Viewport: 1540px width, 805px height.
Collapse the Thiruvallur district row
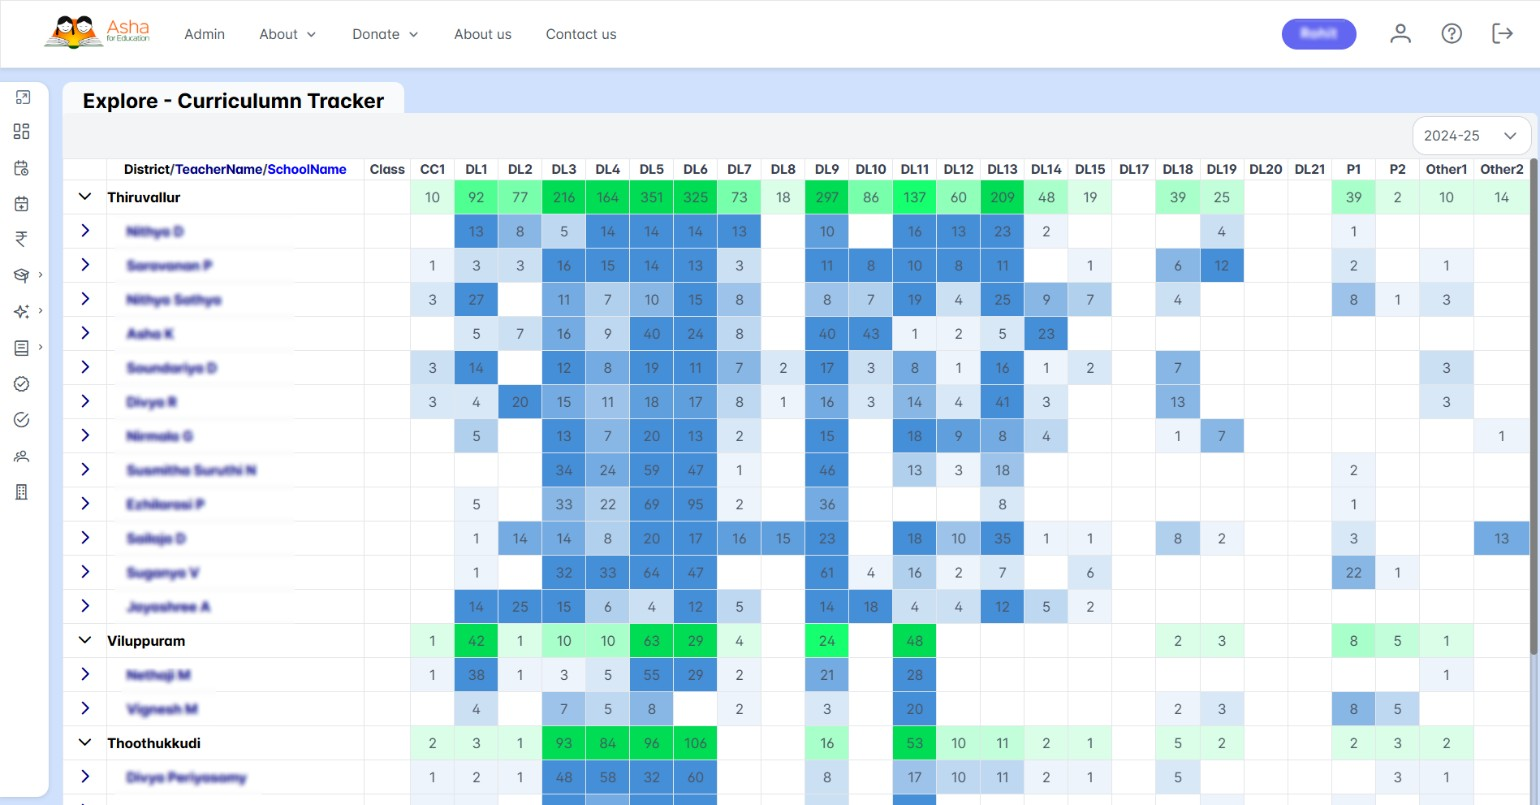85,197
